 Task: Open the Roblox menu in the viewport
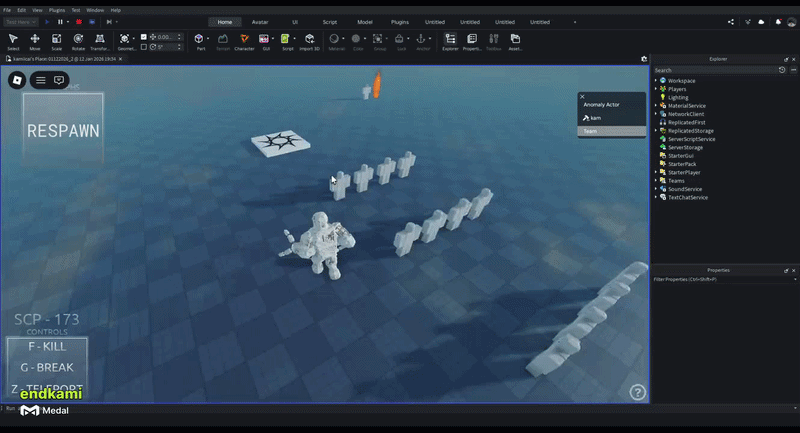coord(17,80)
